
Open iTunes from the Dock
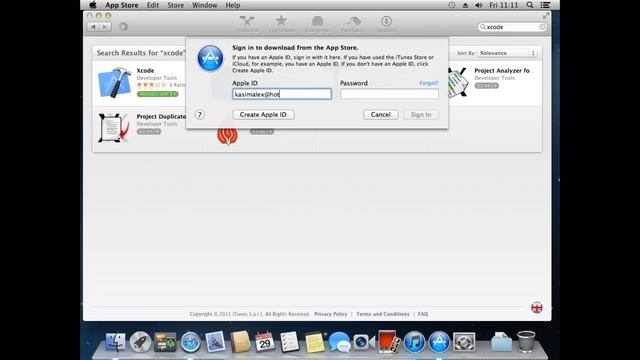pos(414,342)
